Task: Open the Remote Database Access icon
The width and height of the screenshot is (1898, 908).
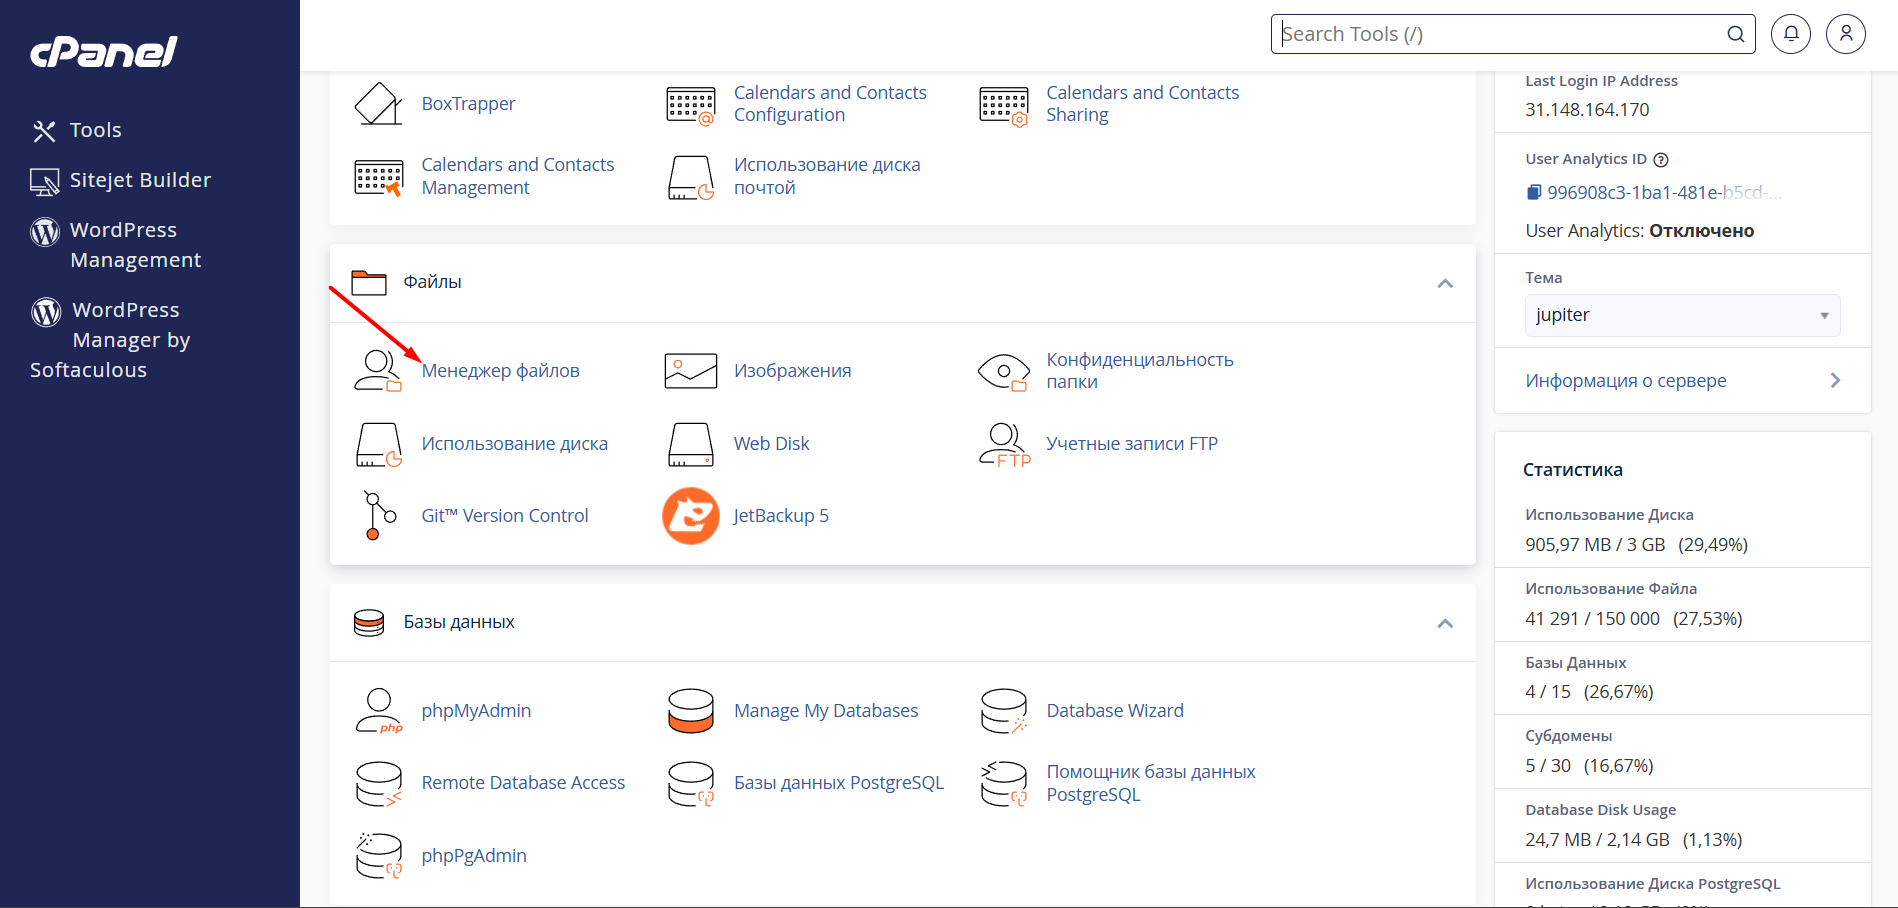Action: pos(378,784)
